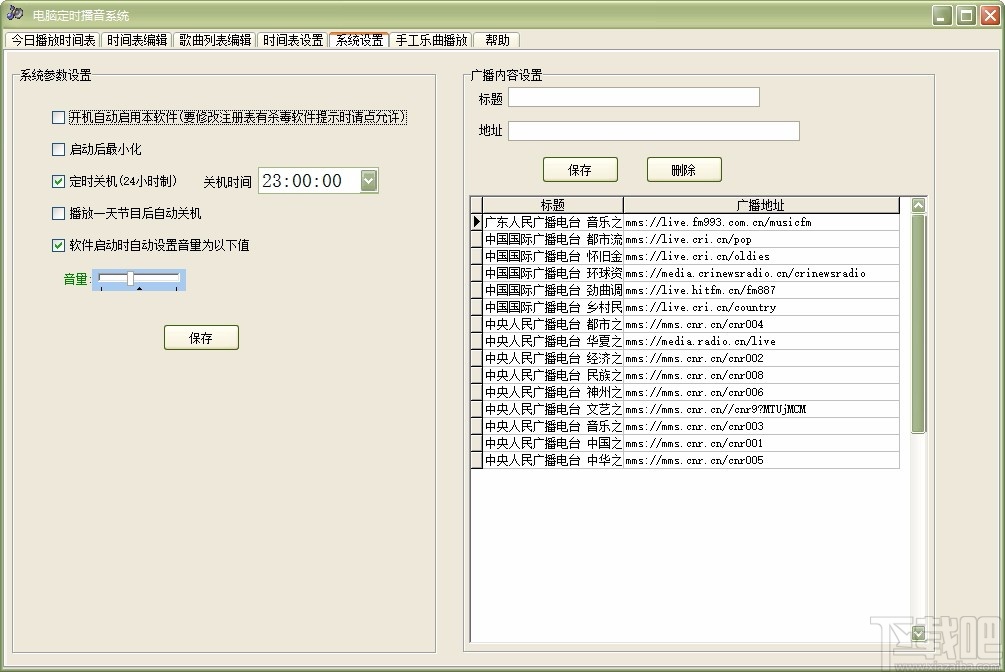
Task: Click 保存 in 广播内容设置 panel
Action: click(580, 169)
